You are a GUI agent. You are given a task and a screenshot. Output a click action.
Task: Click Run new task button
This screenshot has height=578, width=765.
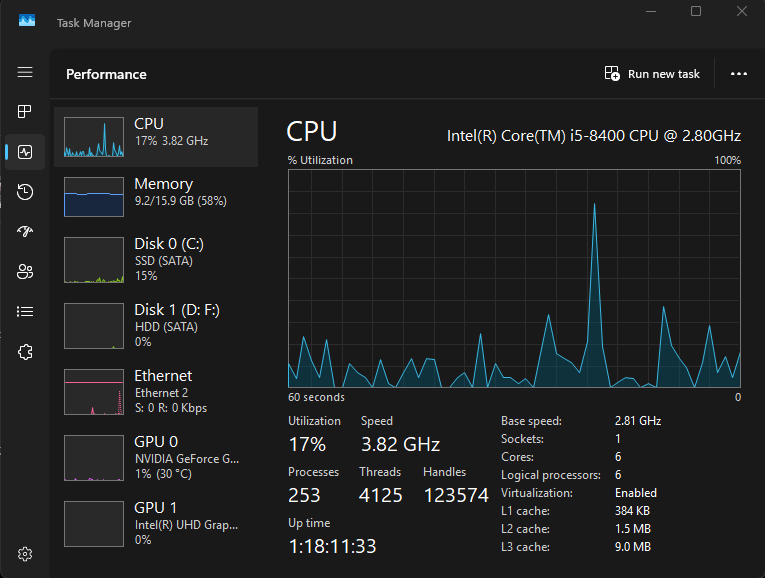(x=652, y=74)
